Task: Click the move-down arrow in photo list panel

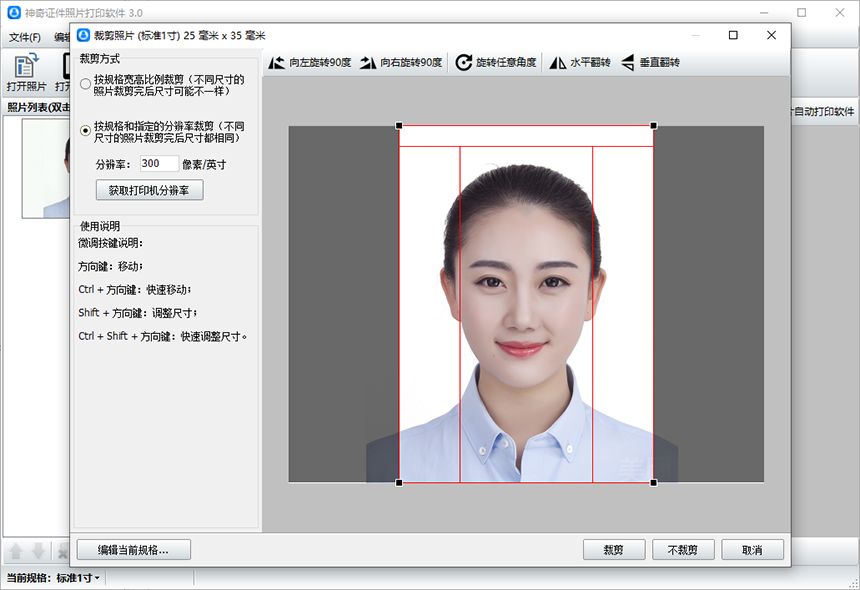Action: (36, 549)
